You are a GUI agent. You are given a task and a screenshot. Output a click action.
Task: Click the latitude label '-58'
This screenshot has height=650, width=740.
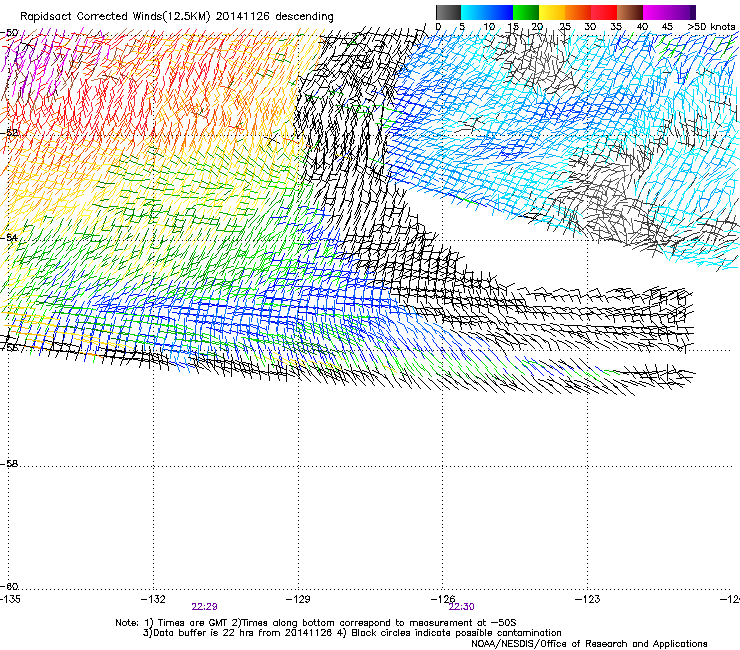(9, 464)
